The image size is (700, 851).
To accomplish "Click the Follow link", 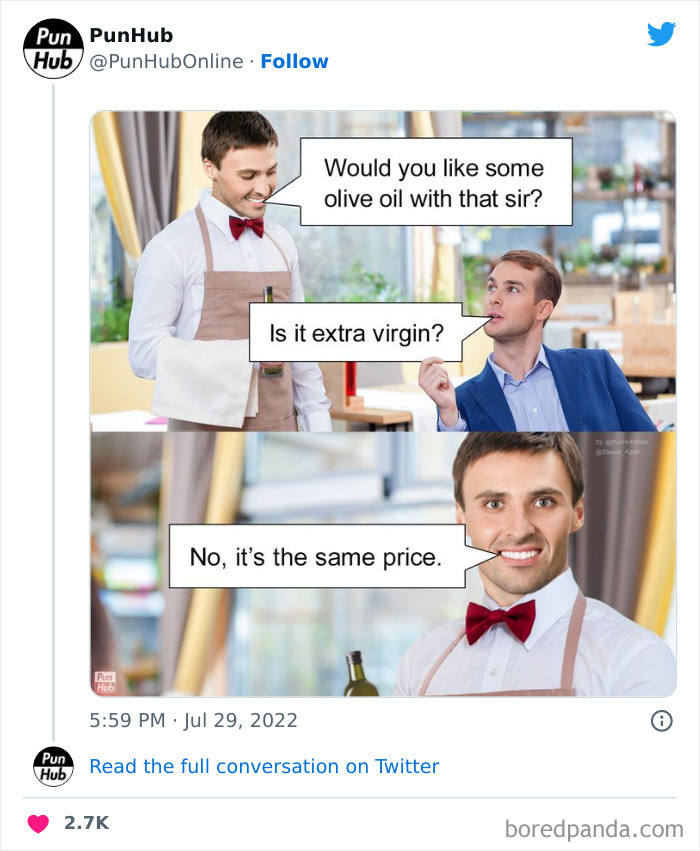I will pos(295,61).
